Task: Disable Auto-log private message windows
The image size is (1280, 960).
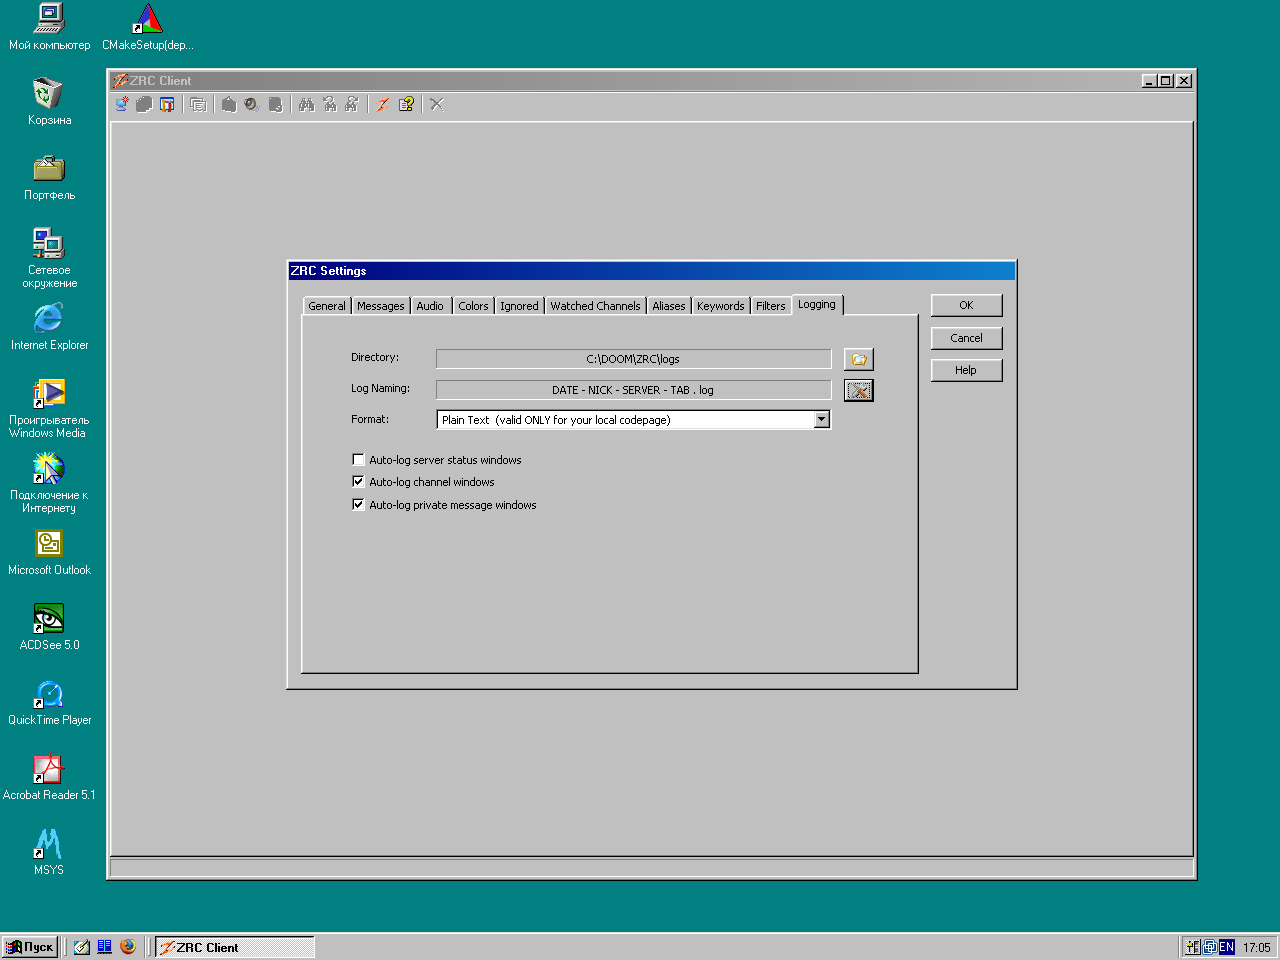Action: point(359,505)
